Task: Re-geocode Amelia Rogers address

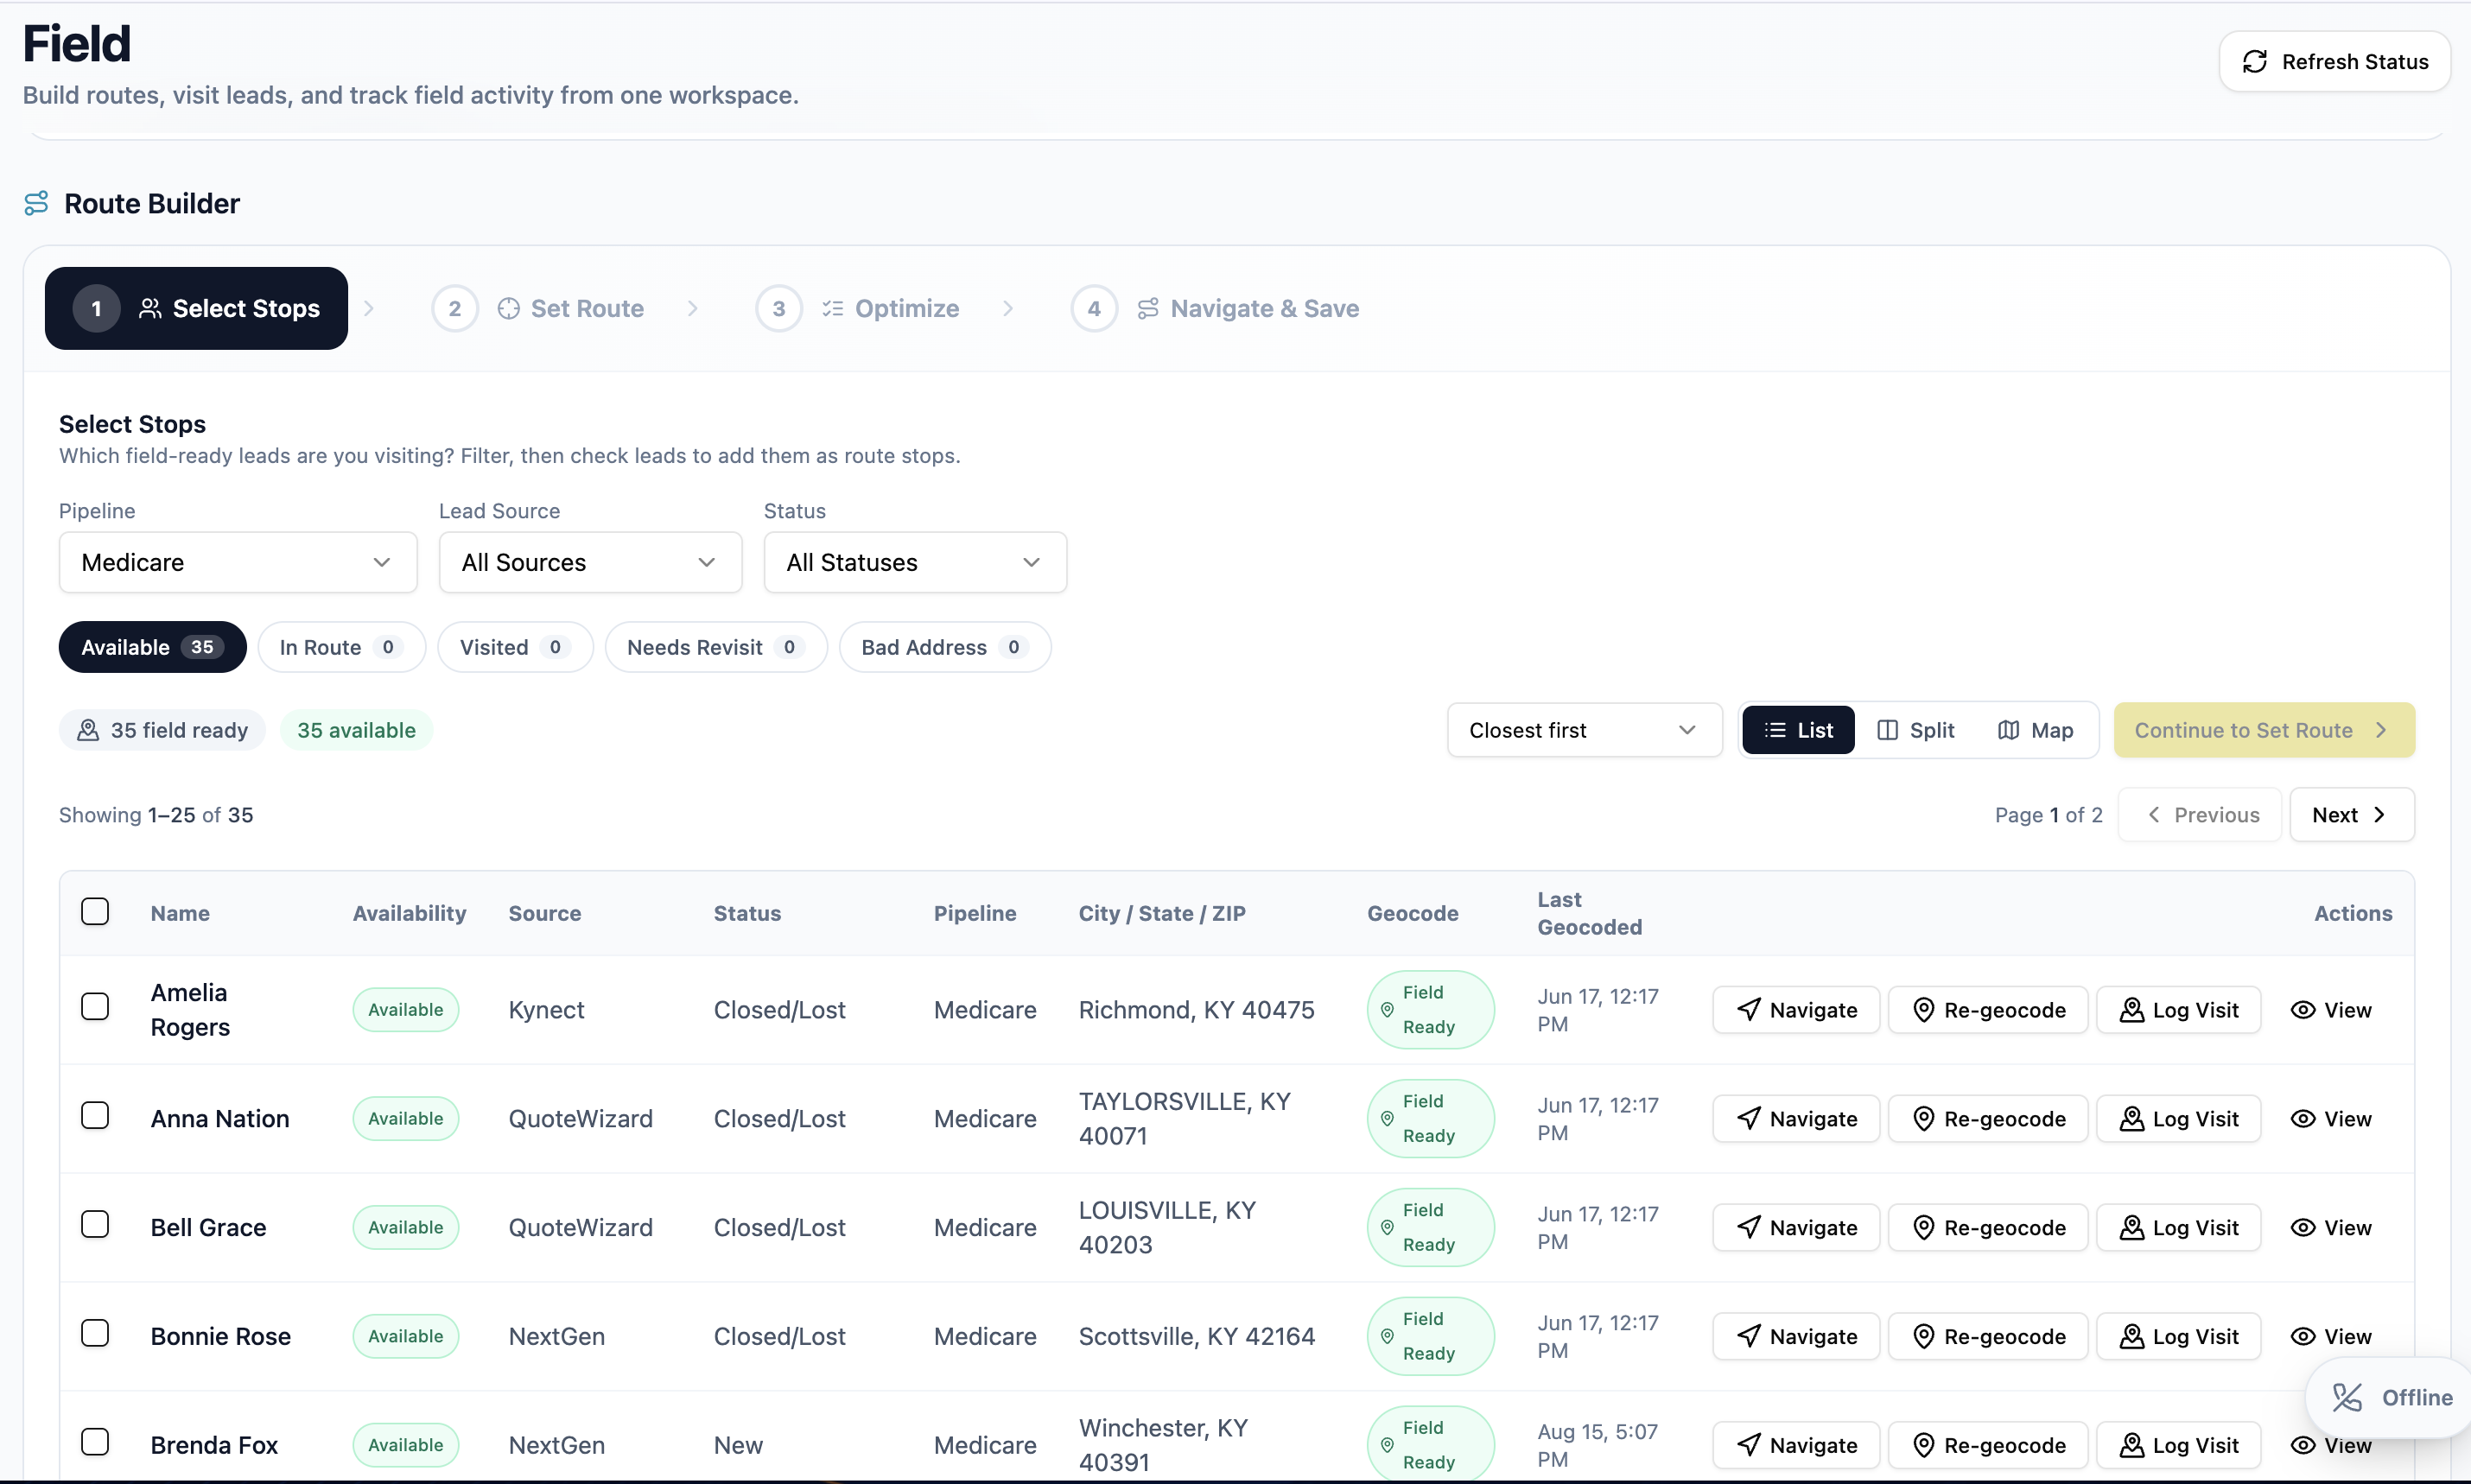Action: (x=1988, y=1010)
